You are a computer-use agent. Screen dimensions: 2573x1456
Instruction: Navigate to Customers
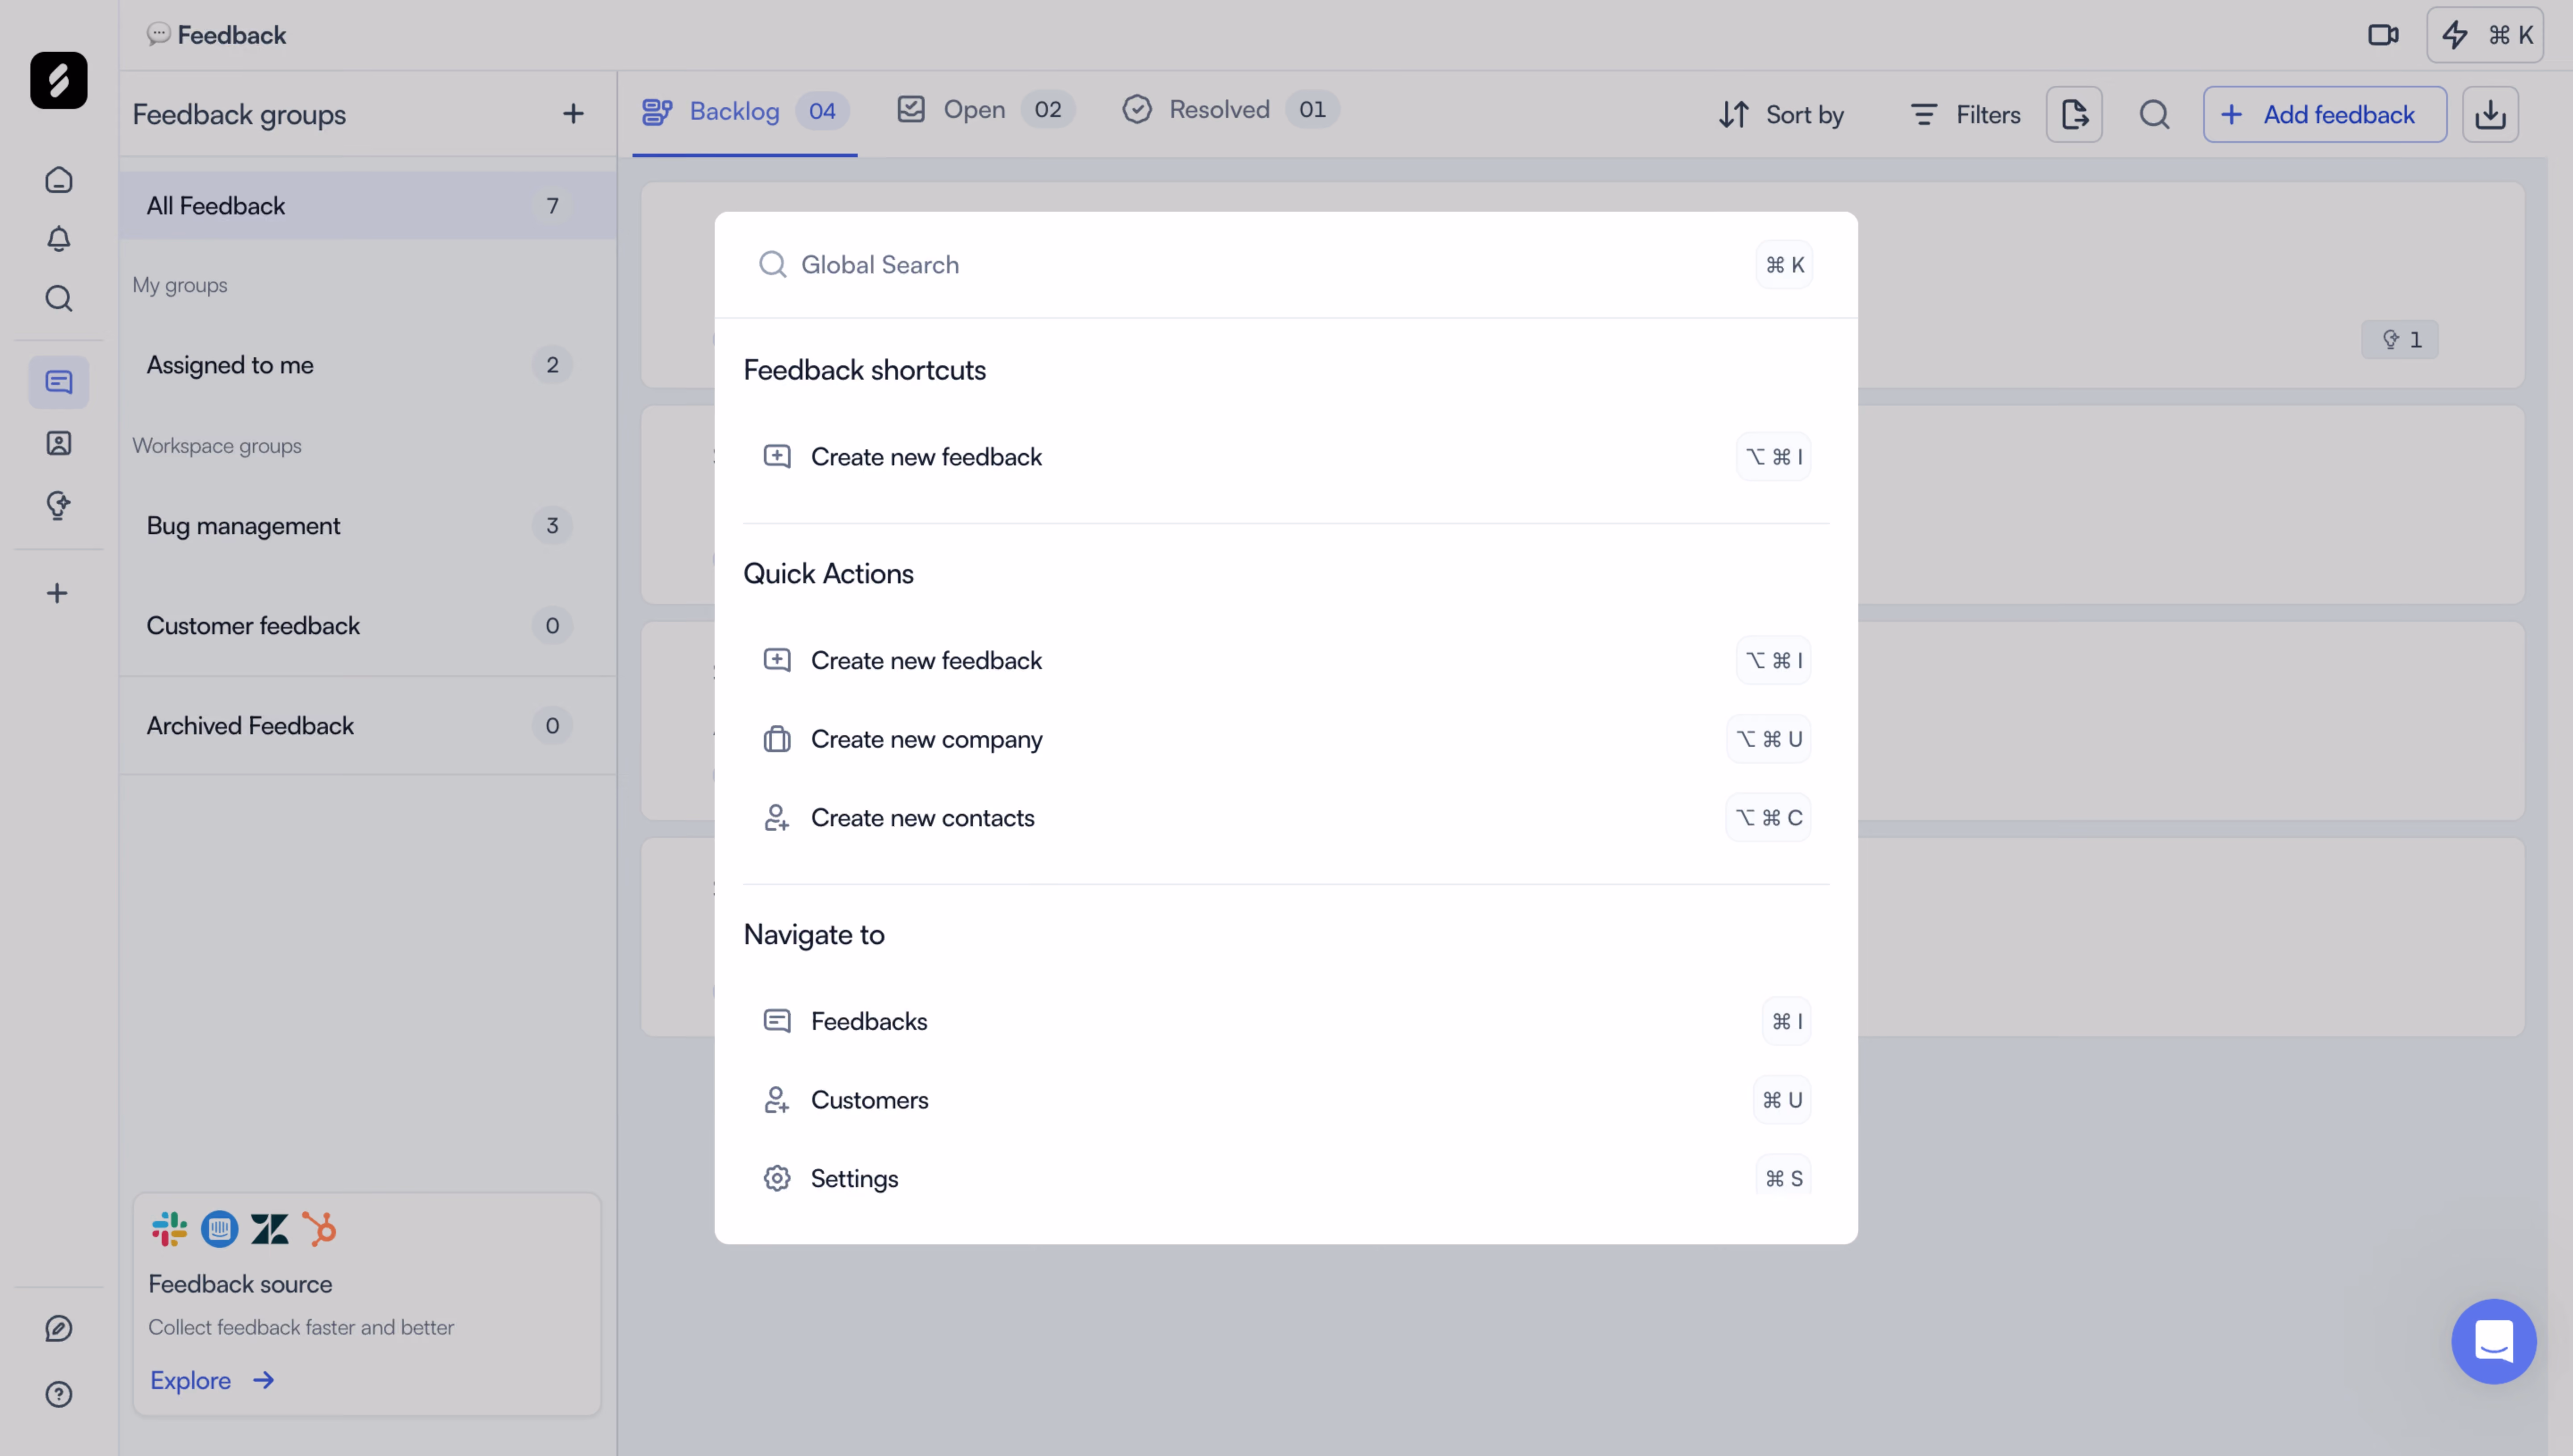(x=1286, y=1100)
